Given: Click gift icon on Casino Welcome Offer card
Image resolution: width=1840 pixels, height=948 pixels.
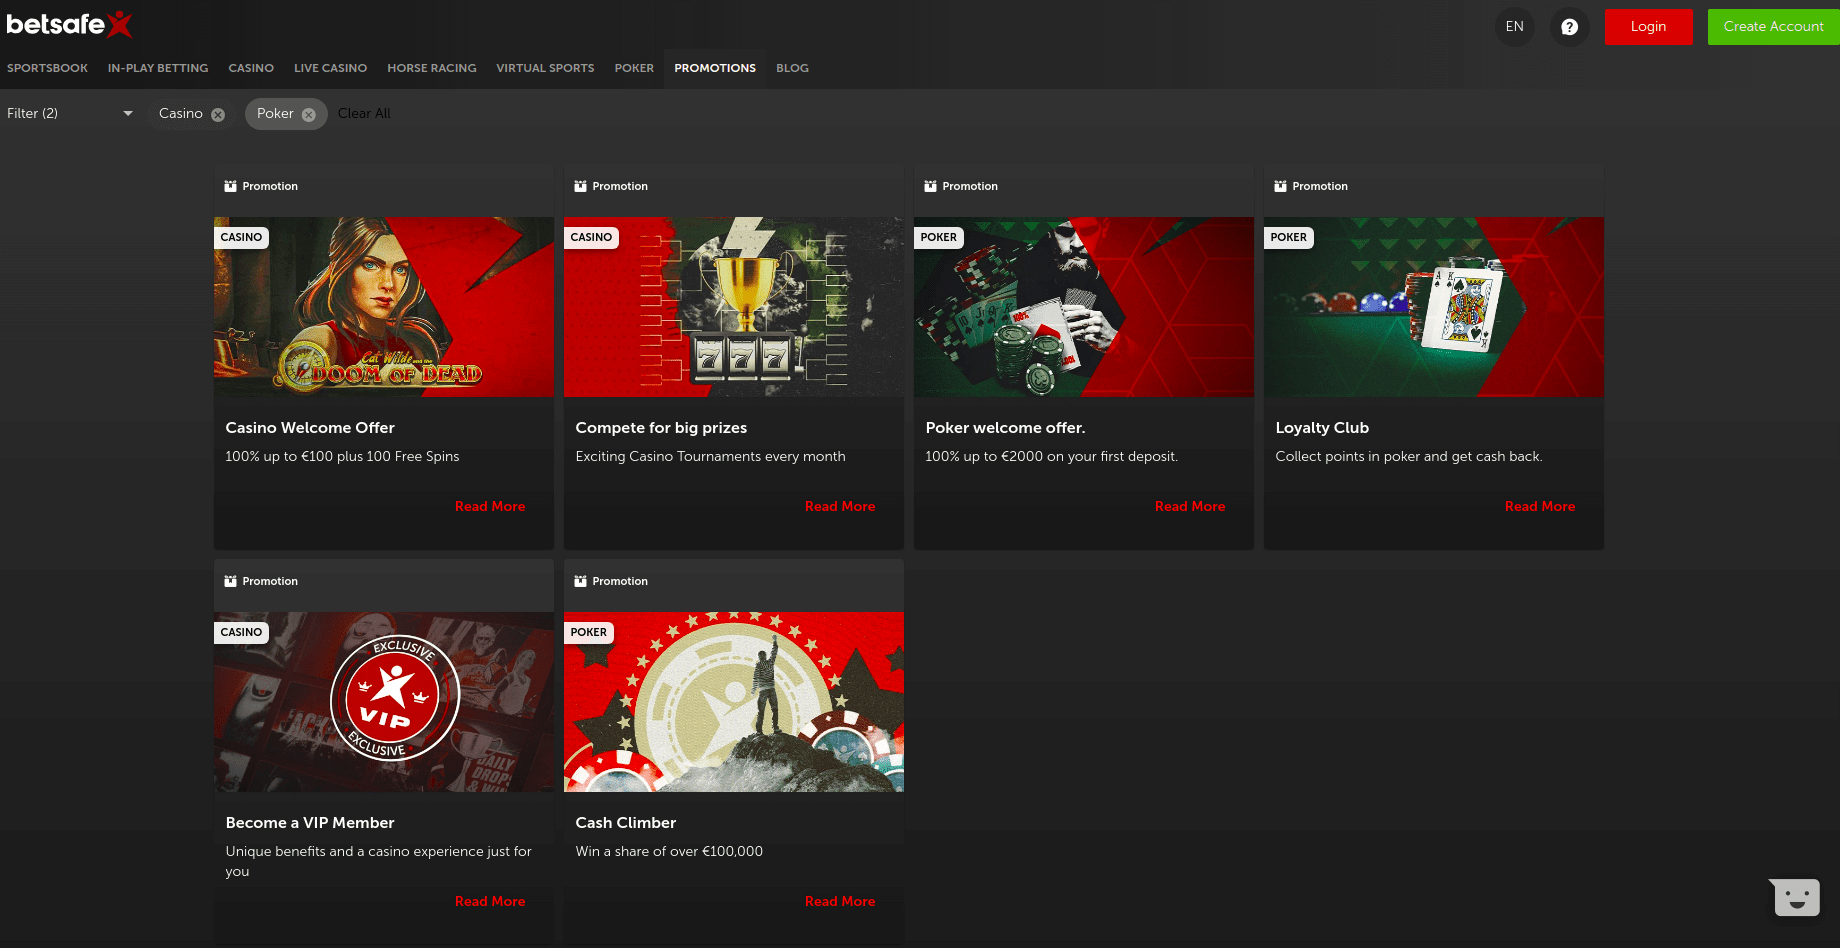Looking at the screenshot, I should coord(231,186).
